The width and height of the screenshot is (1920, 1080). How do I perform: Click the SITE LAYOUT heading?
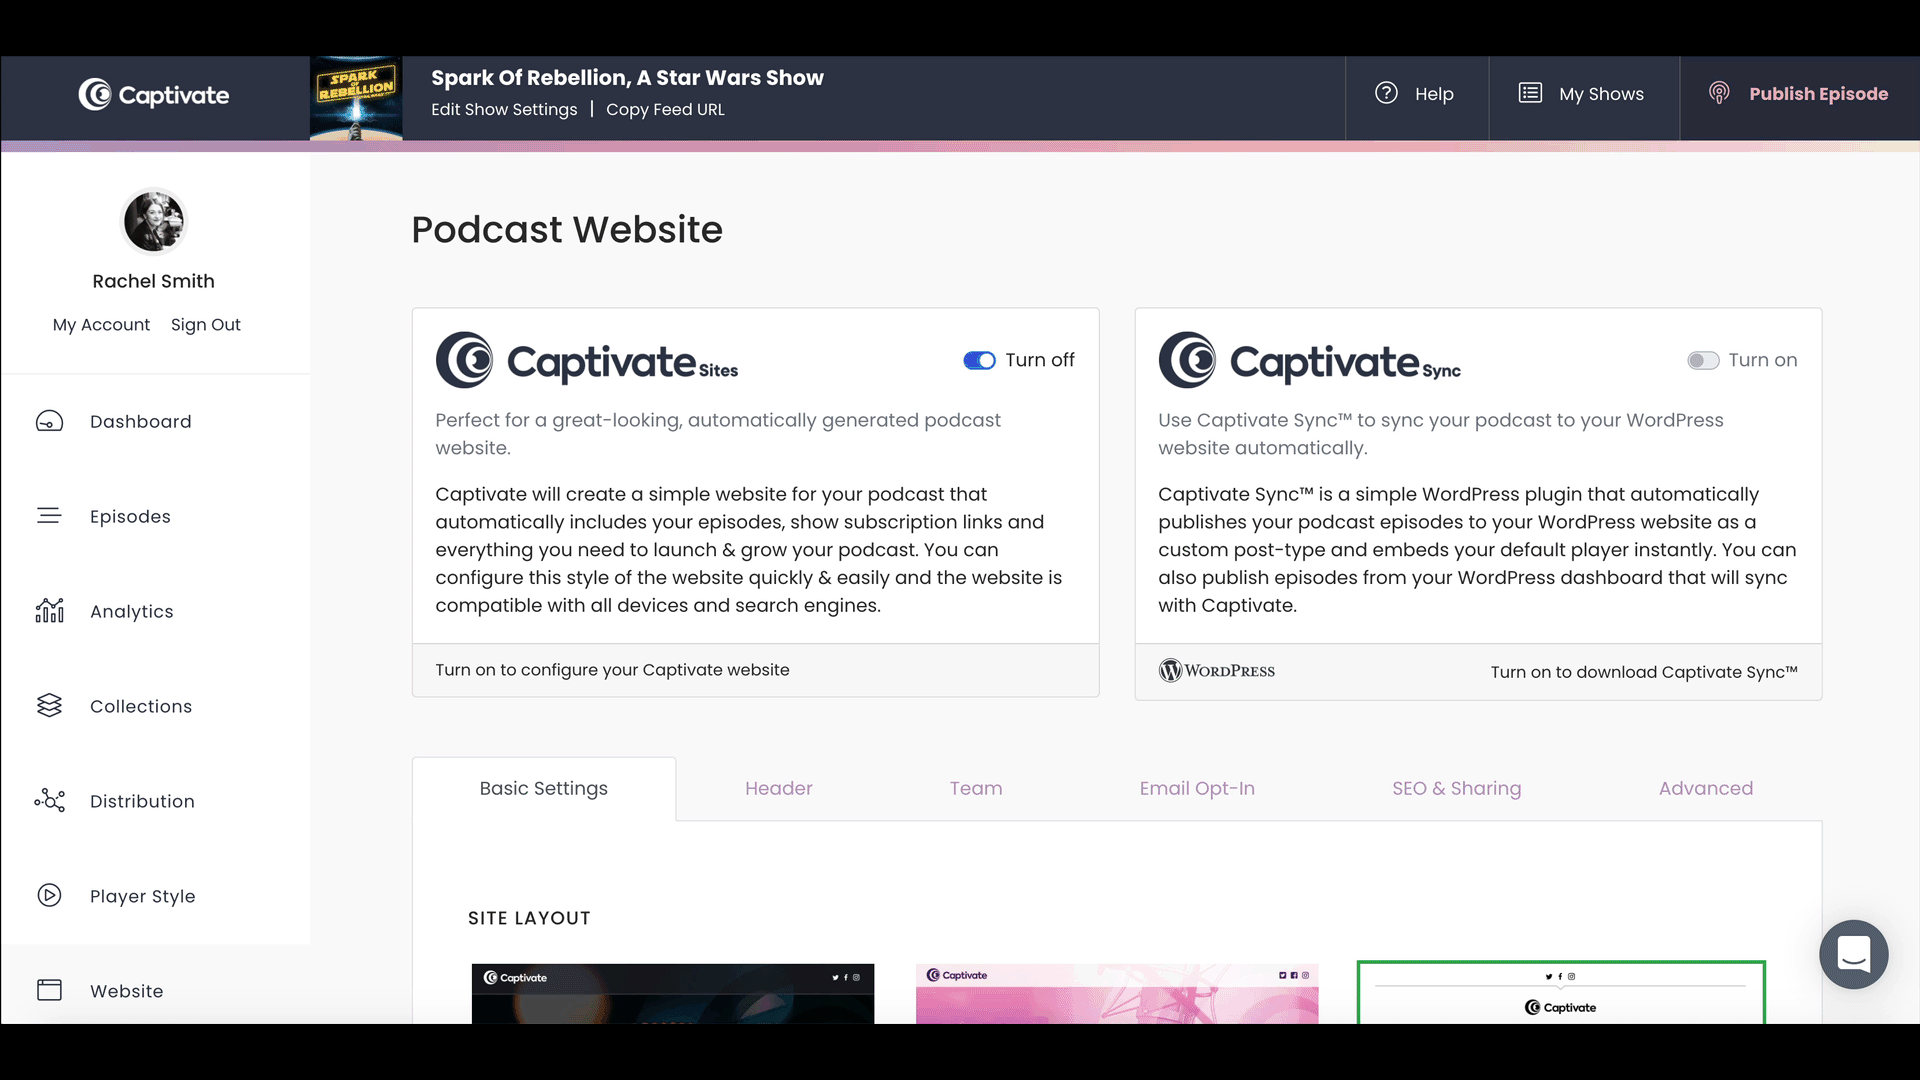(529, 918)
